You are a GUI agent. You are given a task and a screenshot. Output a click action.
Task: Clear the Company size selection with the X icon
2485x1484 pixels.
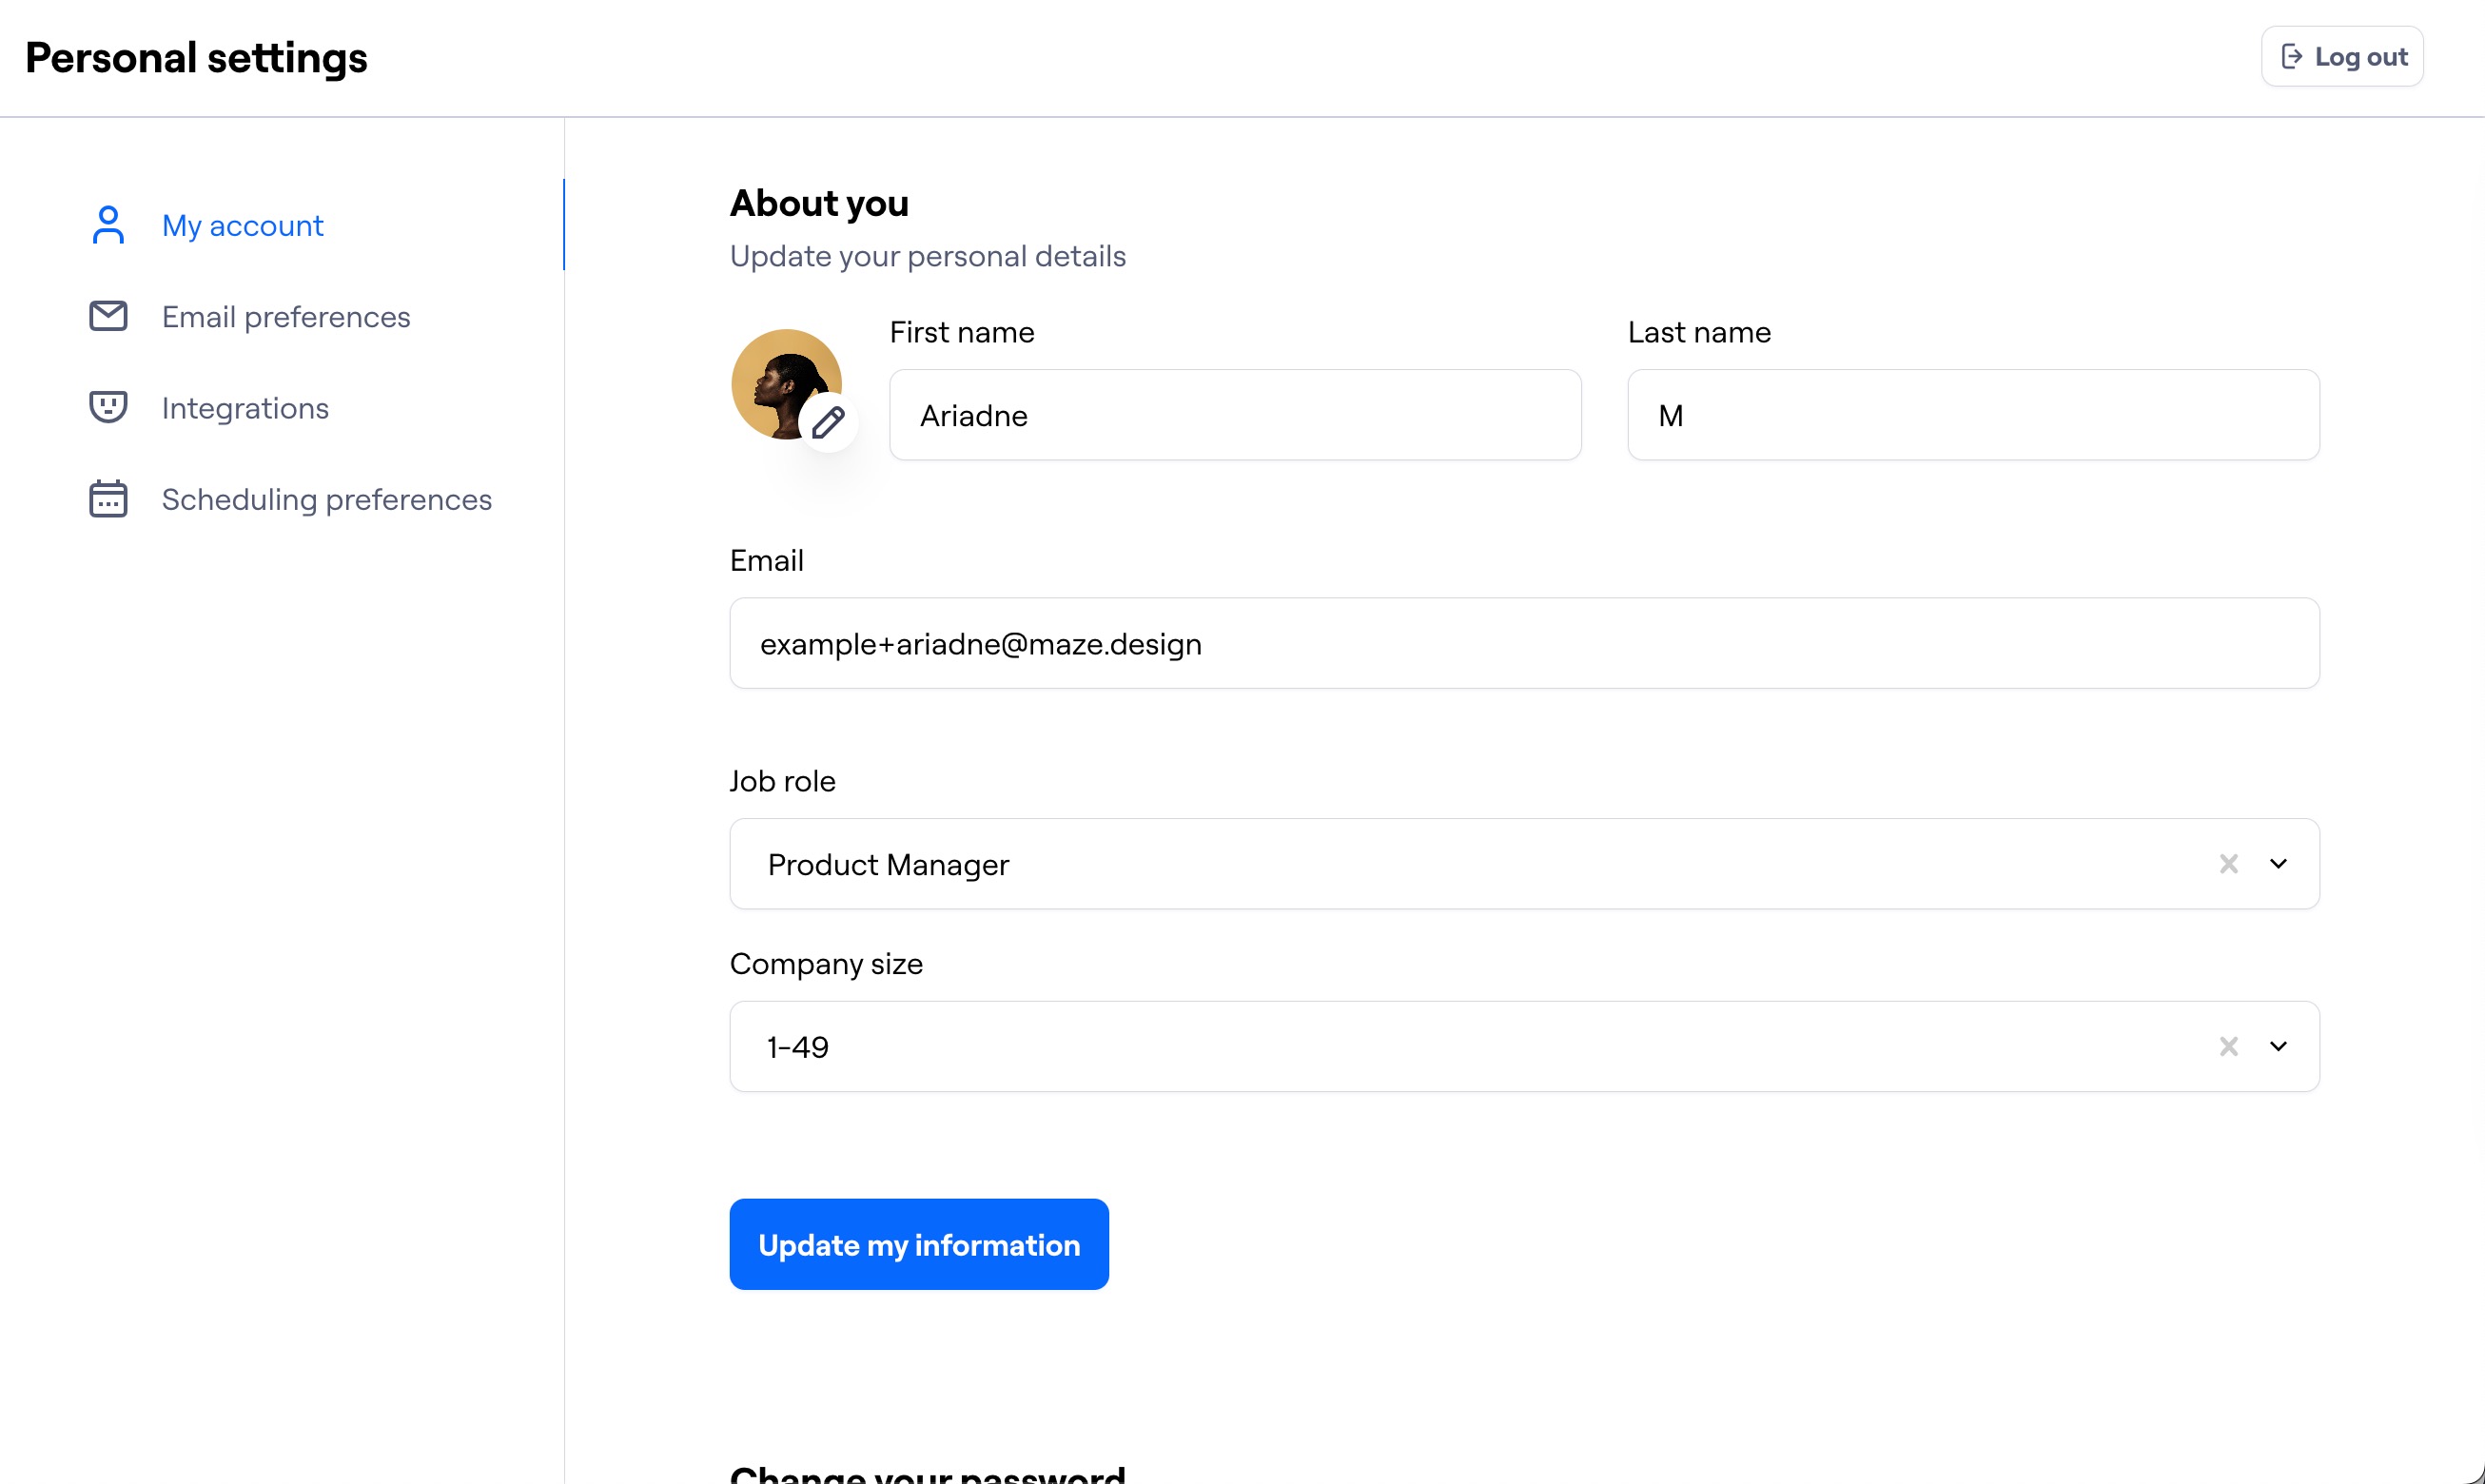(2229, 1046)
